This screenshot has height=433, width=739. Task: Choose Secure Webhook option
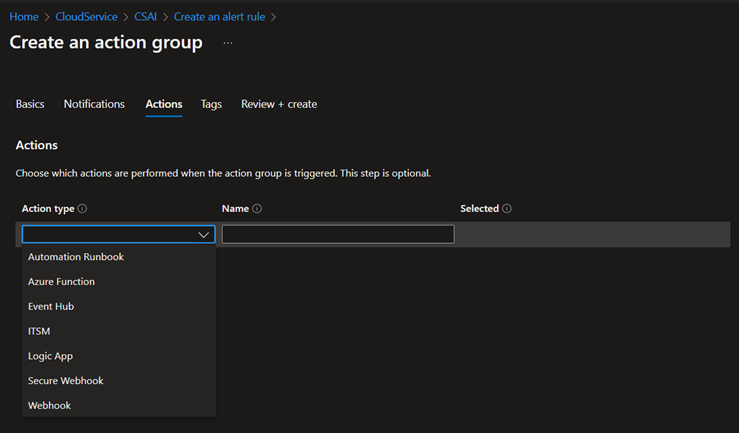click(x=119, y=381)
